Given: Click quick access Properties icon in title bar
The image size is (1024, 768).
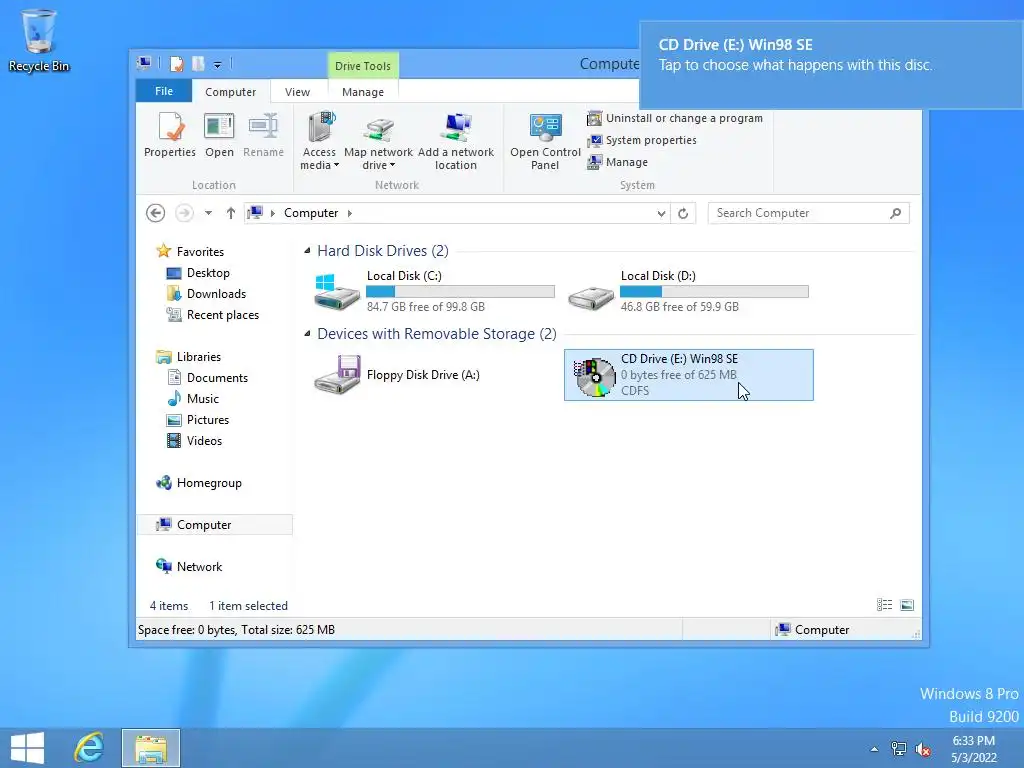Looking at the screenshot, I should [x=176, y=63].
